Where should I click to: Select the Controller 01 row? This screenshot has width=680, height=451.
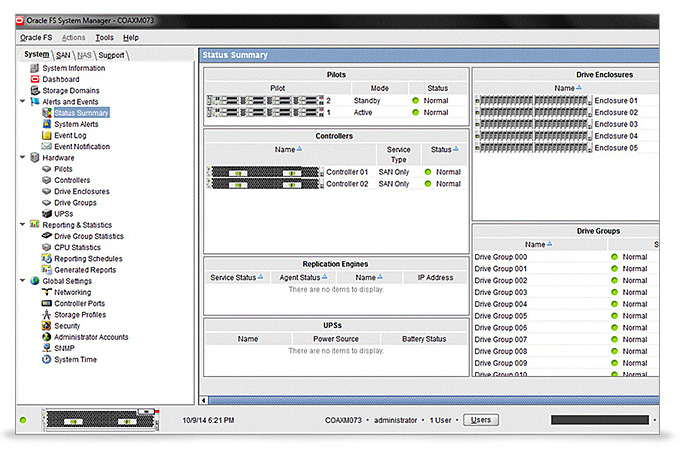pyautogui.click(x=336, y=172)
